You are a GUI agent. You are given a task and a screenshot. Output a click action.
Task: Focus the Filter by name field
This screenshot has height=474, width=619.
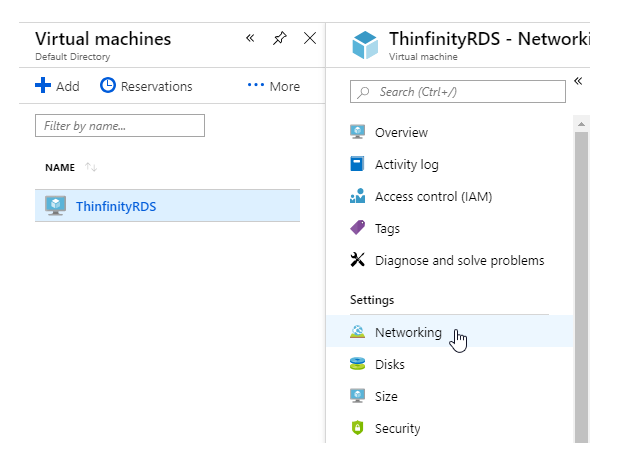[x=120, y=126]
